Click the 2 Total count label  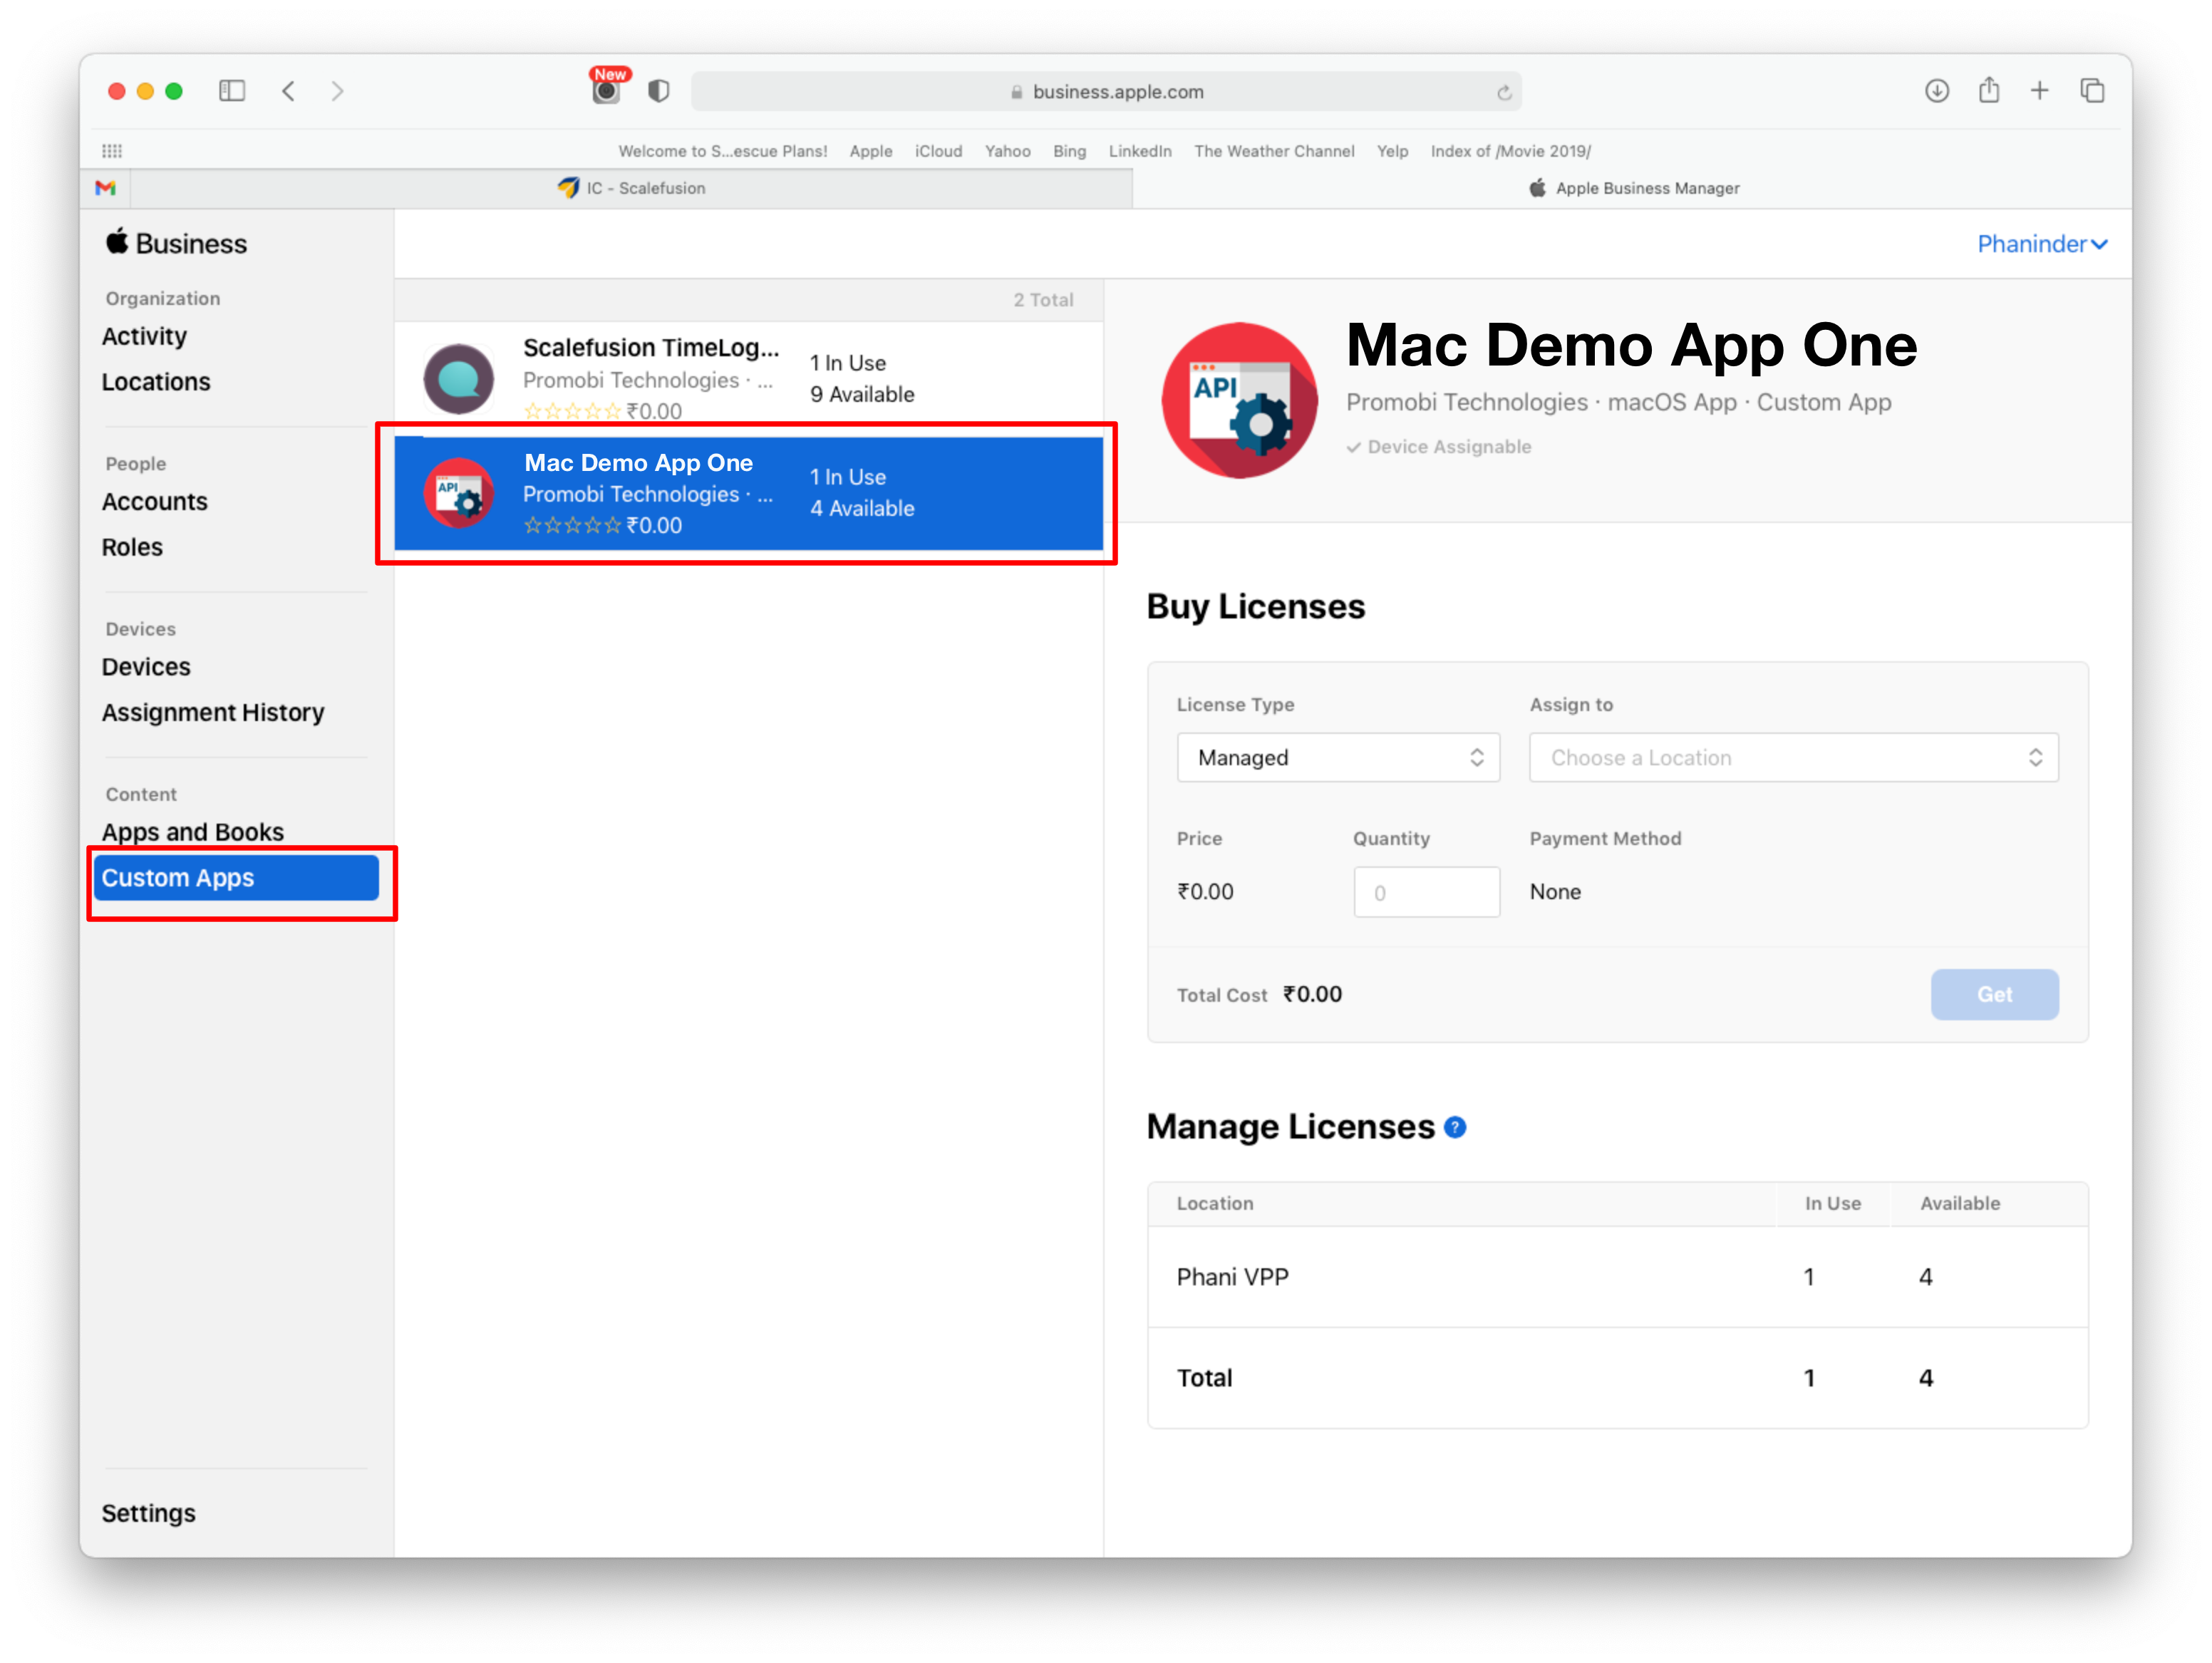click(1042, 300)
